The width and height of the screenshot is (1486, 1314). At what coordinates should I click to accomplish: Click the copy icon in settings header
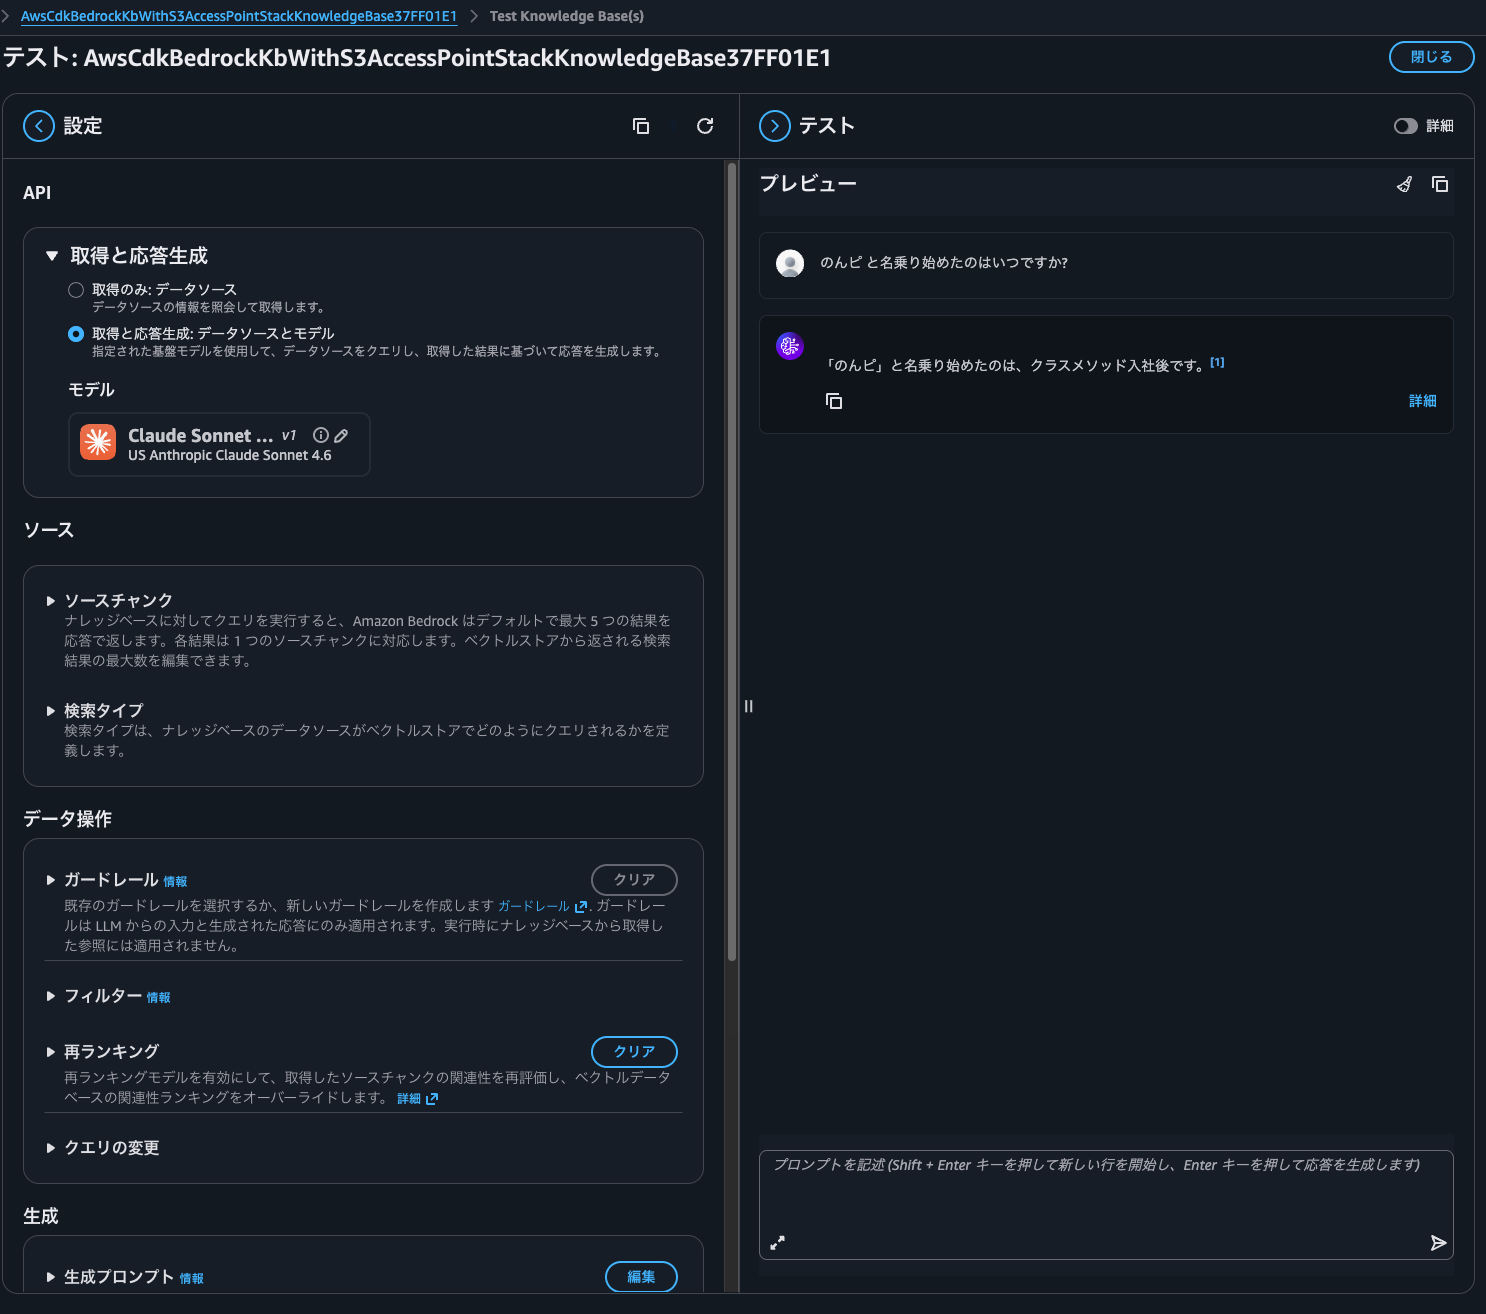coord(641,126)
